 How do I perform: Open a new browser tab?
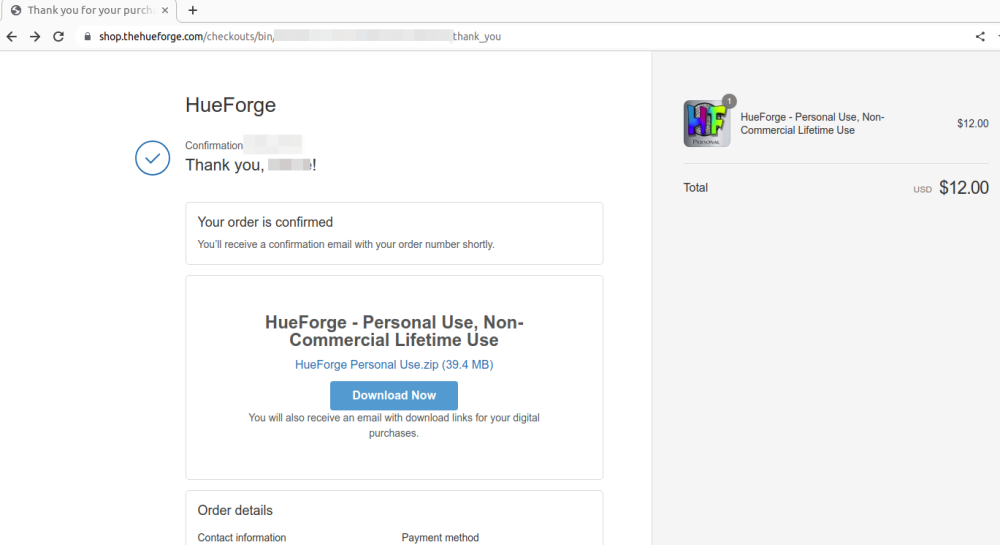click(x=193, y=10)
